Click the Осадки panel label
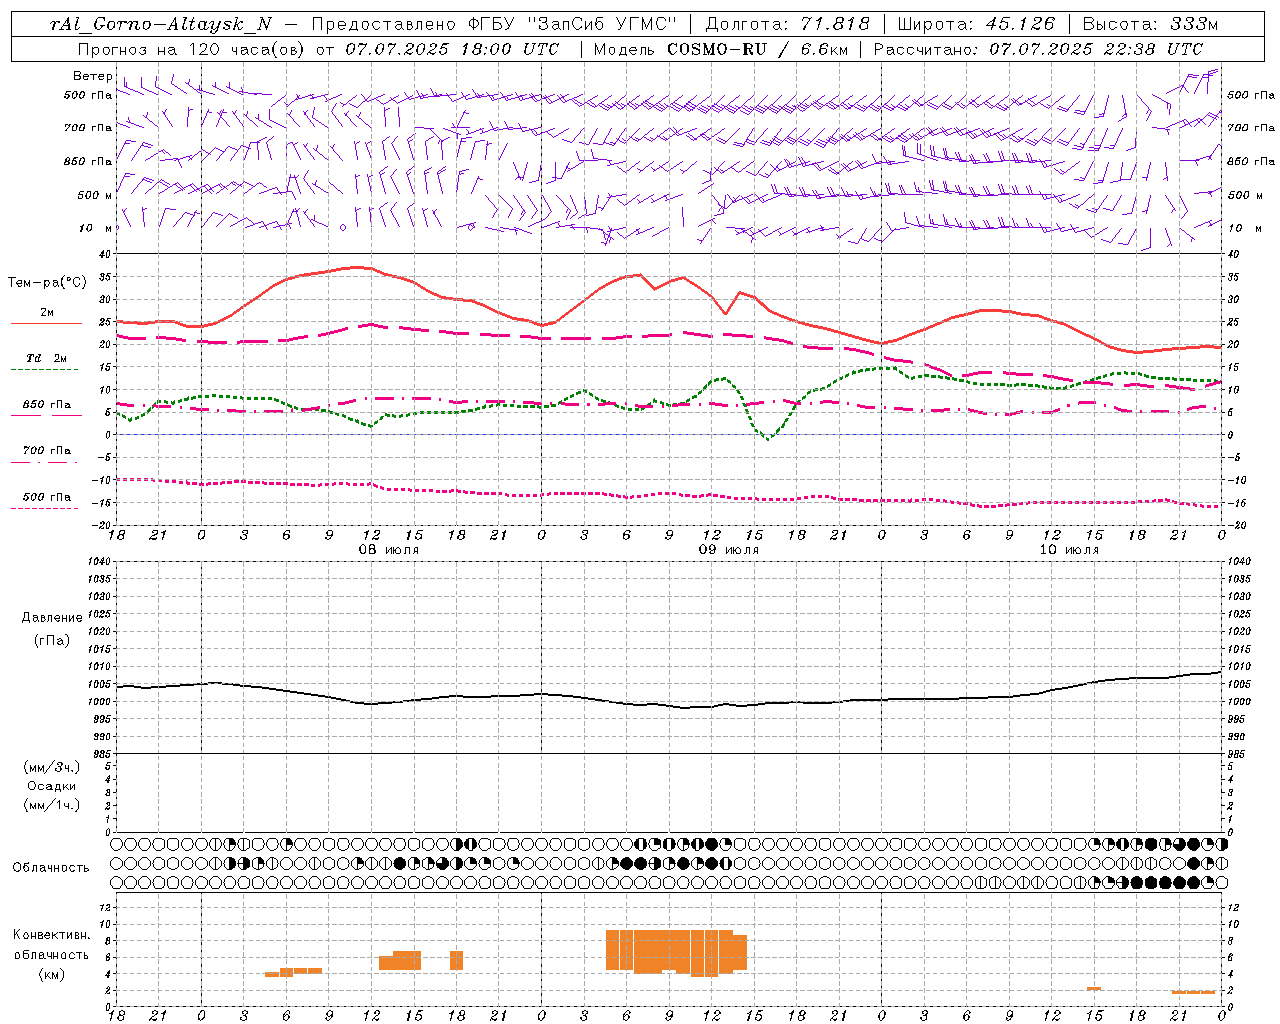This screenshot has height=1024, width=1280. pos(52,786)
